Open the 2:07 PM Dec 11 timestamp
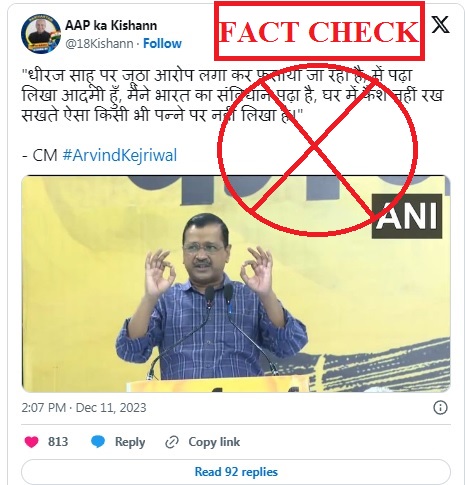Viewport: 465px width, 485px height. pos(84,408)
